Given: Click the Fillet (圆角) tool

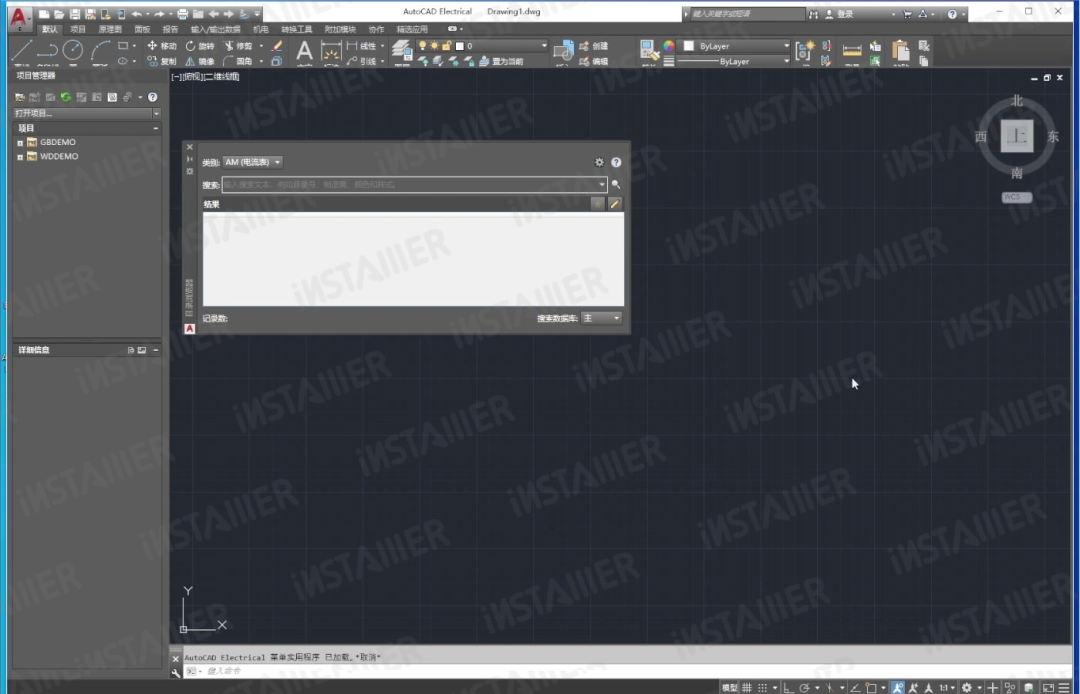Looking at the screenshot, I should point(238,61).
